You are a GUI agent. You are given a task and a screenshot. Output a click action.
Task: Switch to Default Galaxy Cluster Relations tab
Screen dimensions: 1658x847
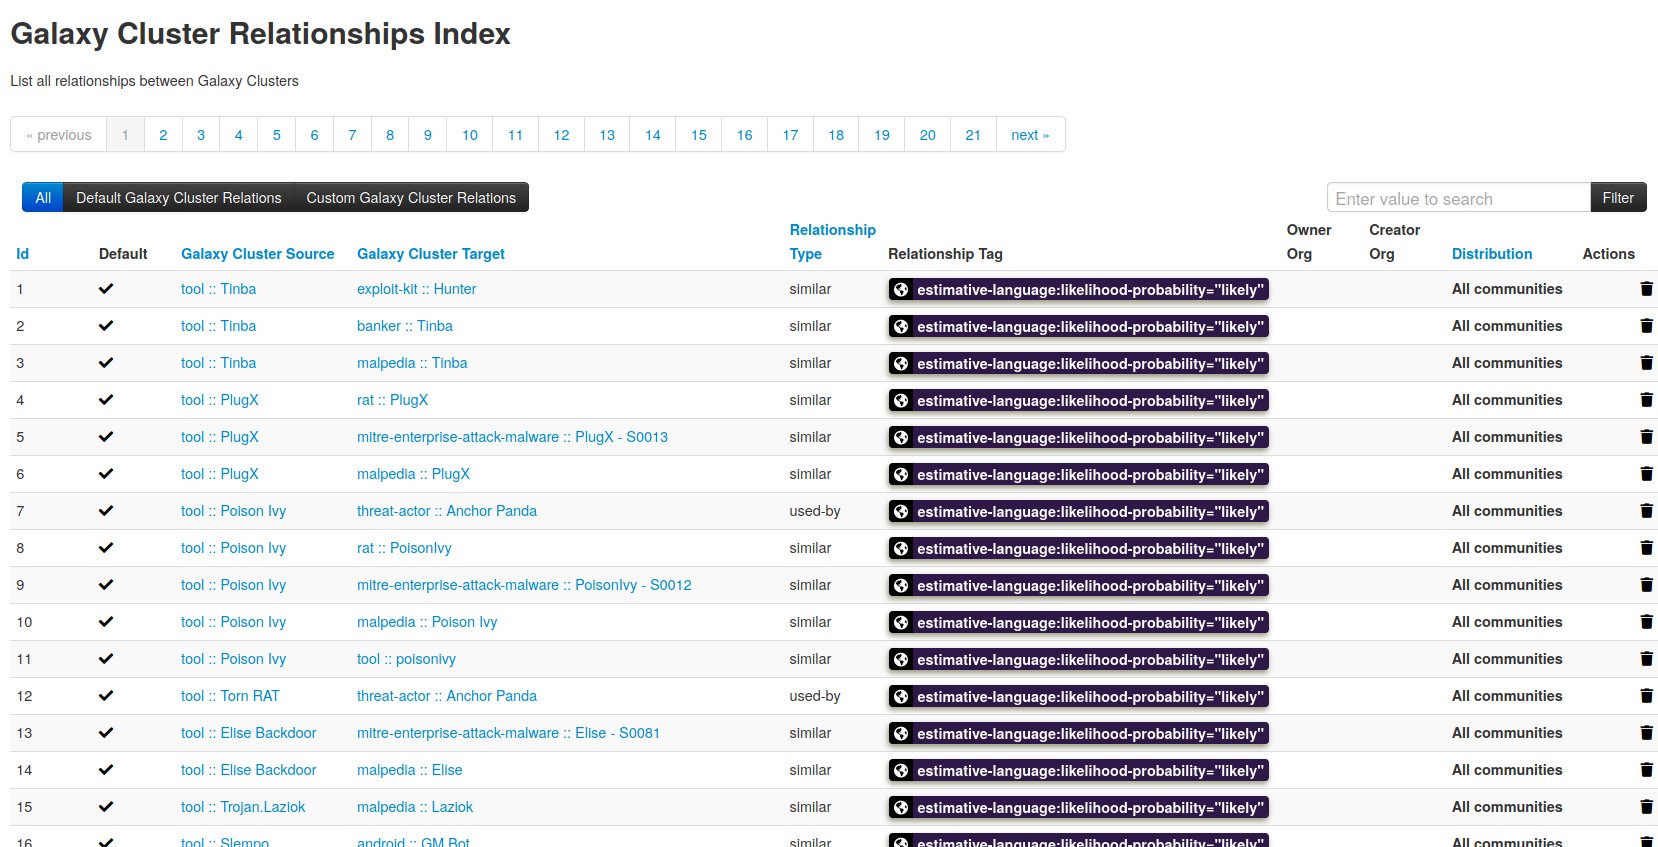click(178, 198)
